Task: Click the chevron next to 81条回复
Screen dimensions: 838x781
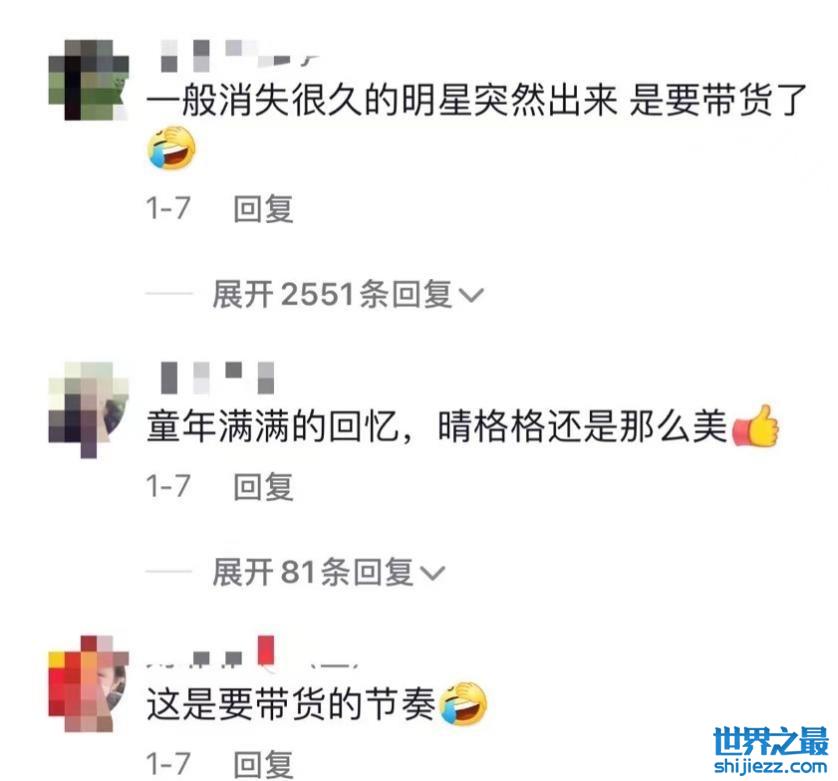Action: click(x=432, y=573)
